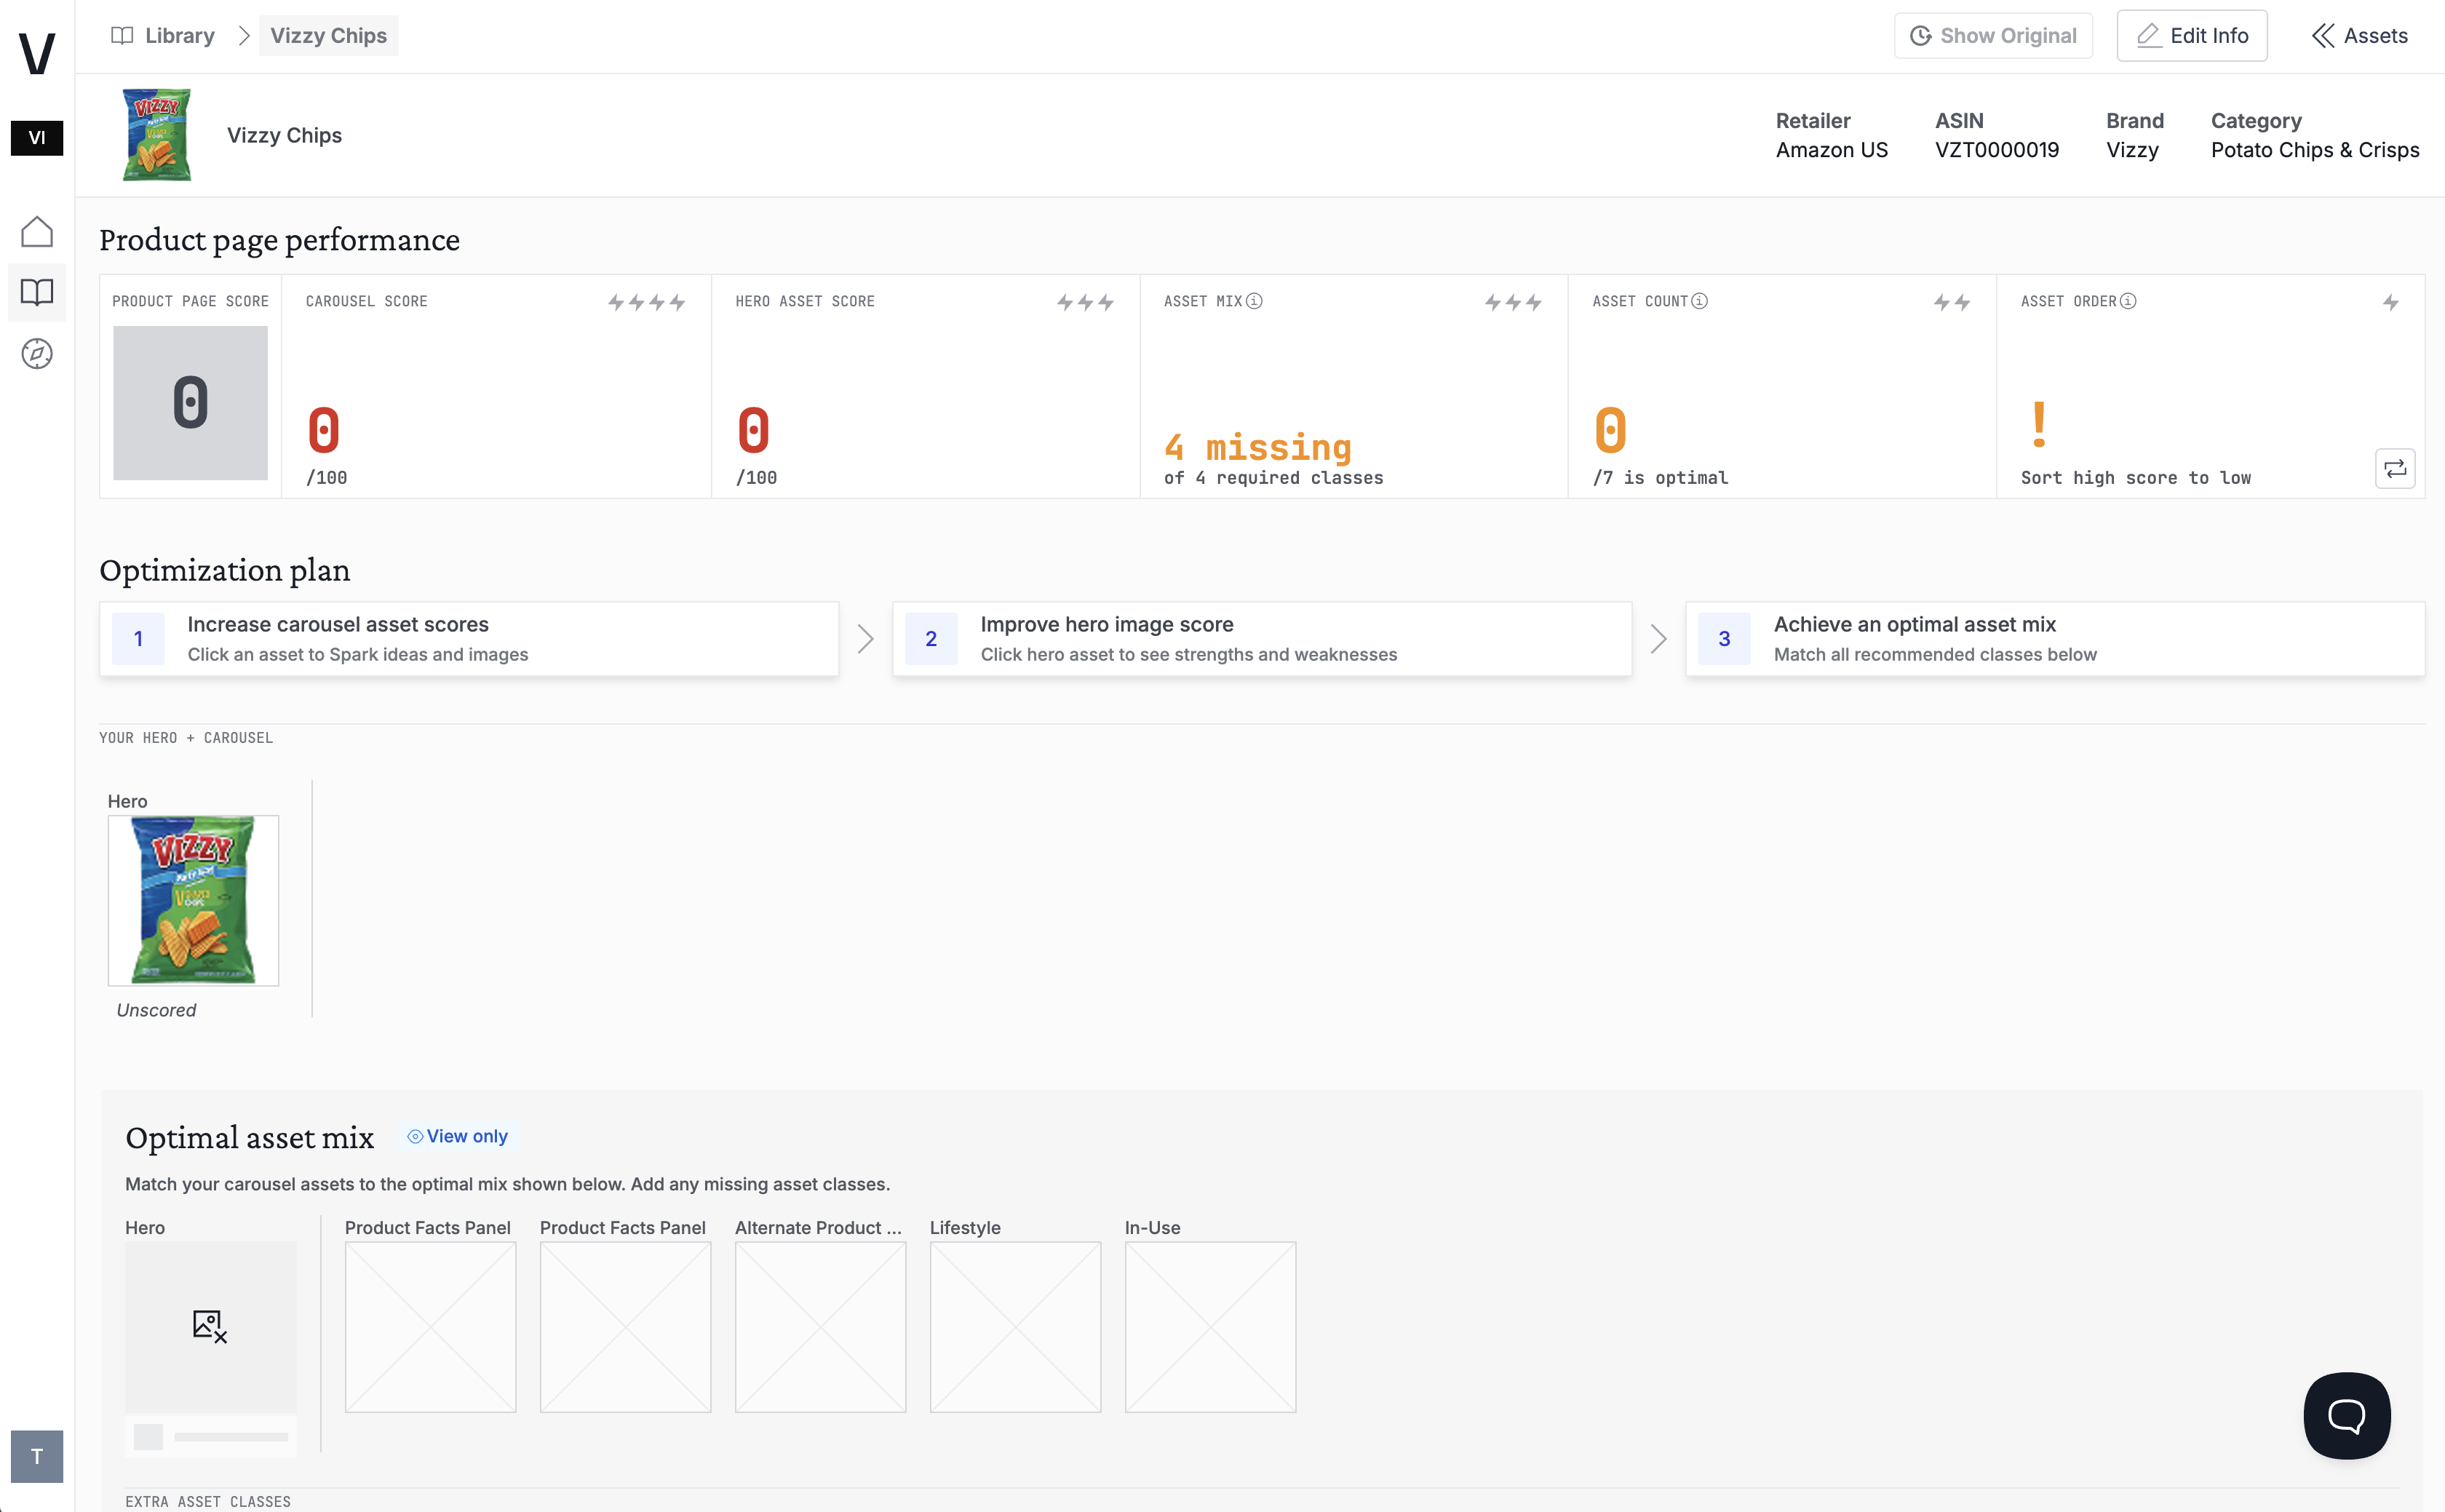Click the Vizzy V logo
Image resolution: width=2445 pixels, height=1512 pixels.
point(37,53)
